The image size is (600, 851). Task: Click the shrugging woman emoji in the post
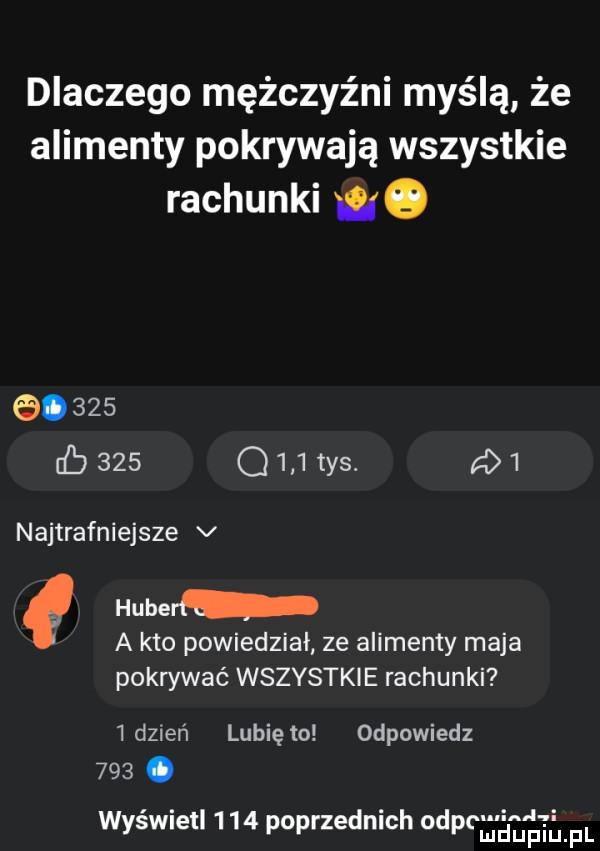pyautogui.click(x=356, y=201)
